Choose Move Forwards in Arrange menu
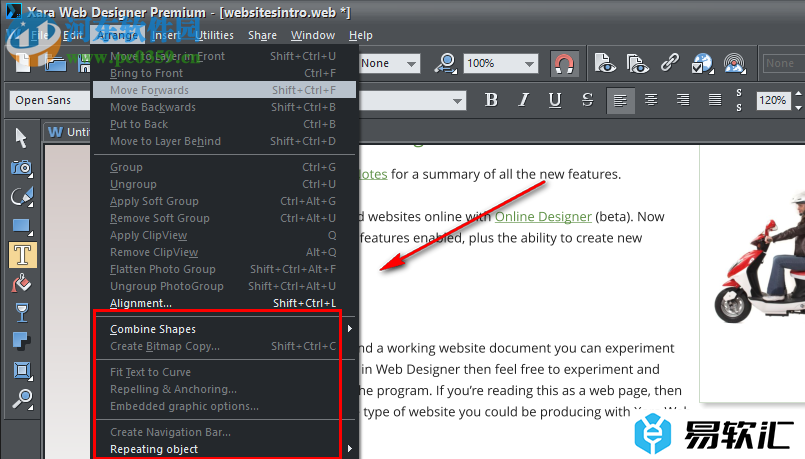 [224, 90]
